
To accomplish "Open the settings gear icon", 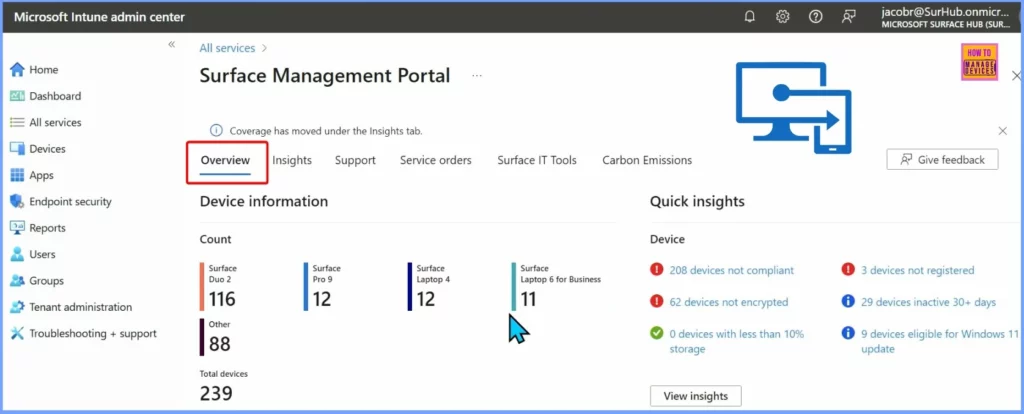I will [x=782, y=17].
